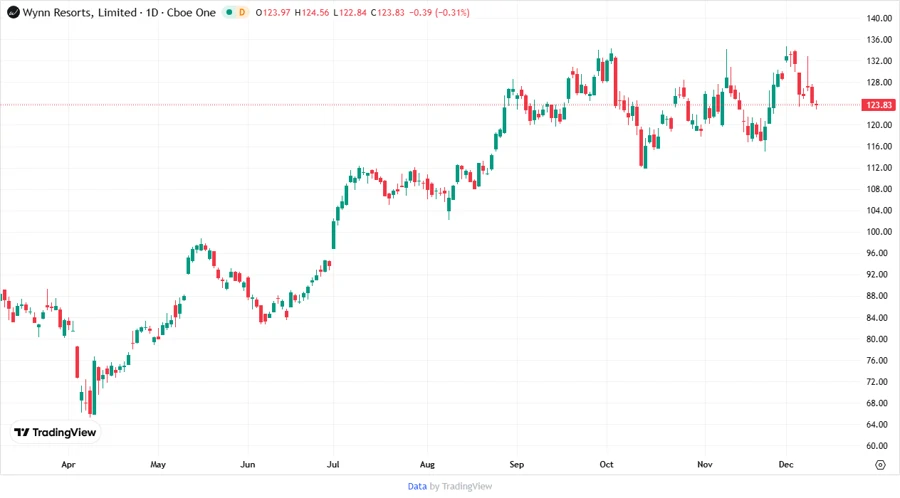The image size is (900, 498).
Task: Click the 128.00 price axis label
Action: [879, 82]
